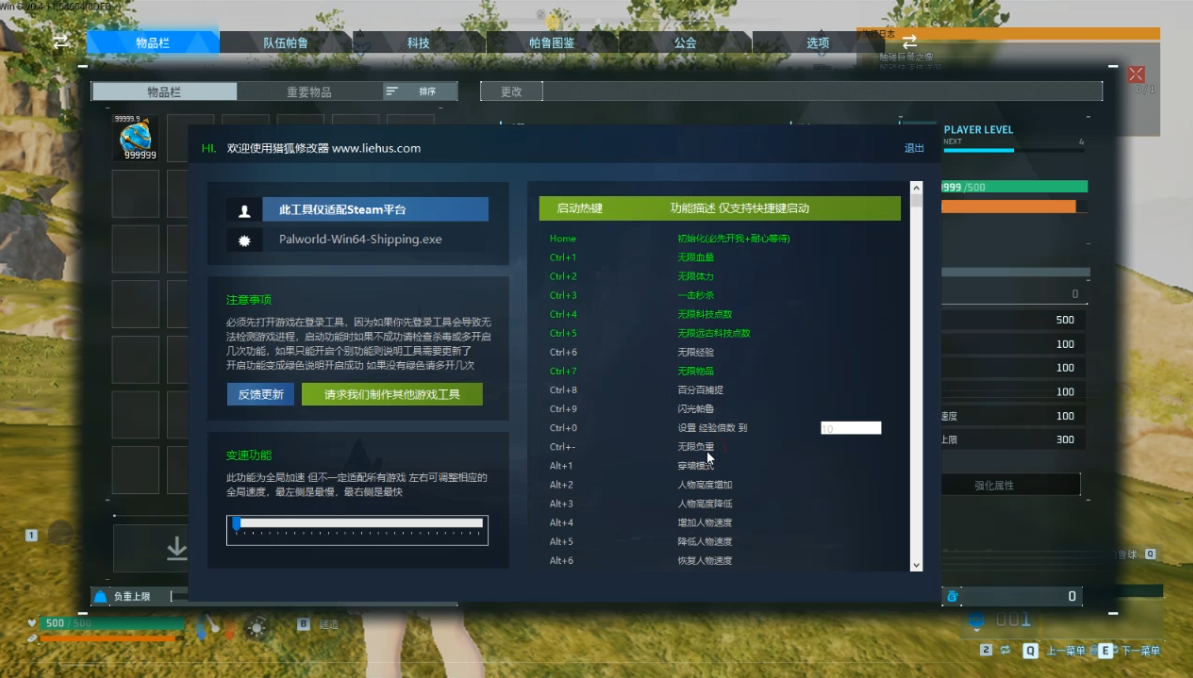Click the PLAYER LEVEL heading
Image resolution: width=1193 pixels, height=678 pixels.
click(x=978, y=129)
